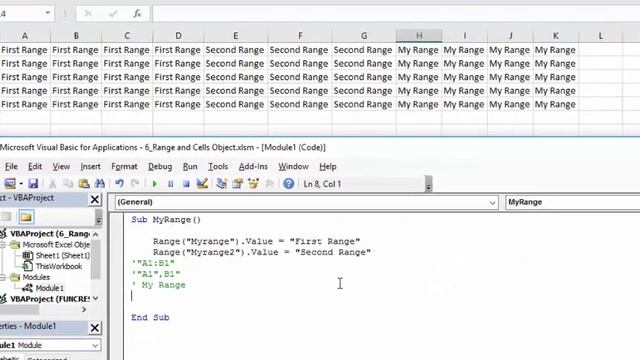Click project tree horizontal scroll right arrow

(x=84, y=309)
